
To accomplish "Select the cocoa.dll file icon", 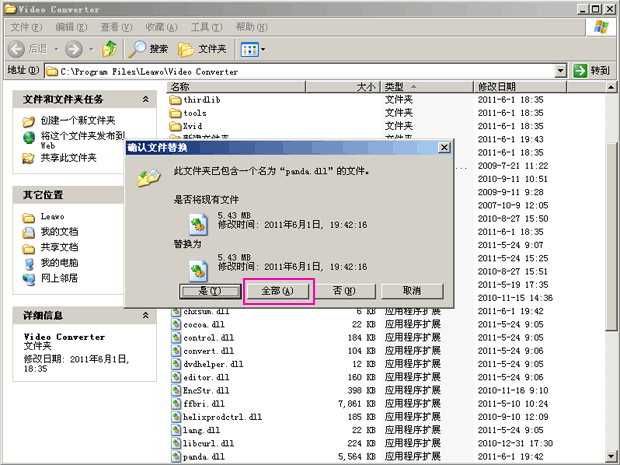I will 176,325.
